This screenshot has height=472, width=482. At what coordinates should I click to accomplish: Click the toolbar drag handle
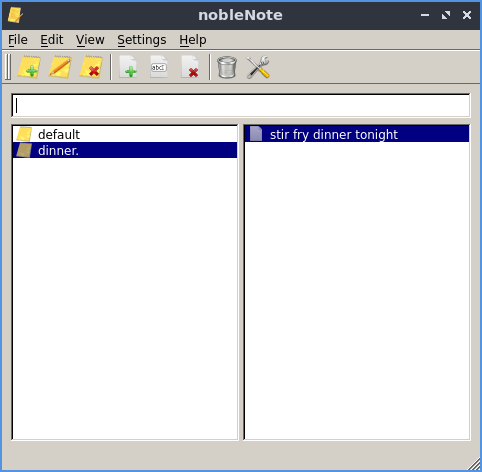tap(8, 67)
